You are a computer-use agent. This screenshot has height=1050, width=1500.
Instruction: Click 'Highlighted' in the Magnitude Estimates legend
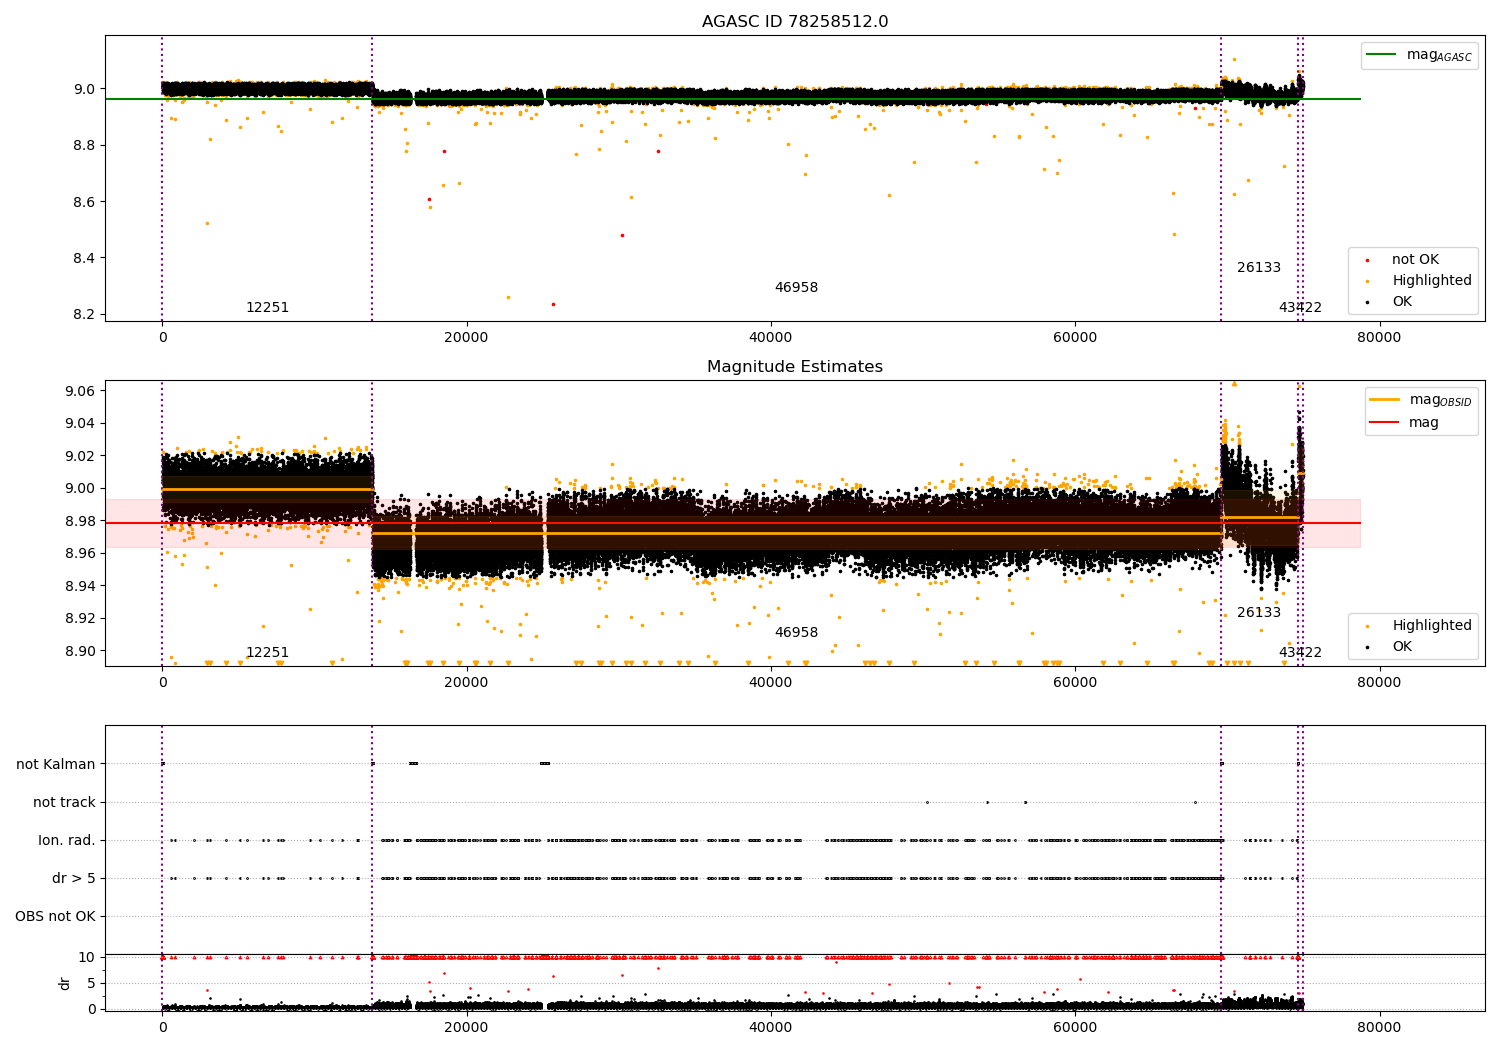click(1421, 626)
